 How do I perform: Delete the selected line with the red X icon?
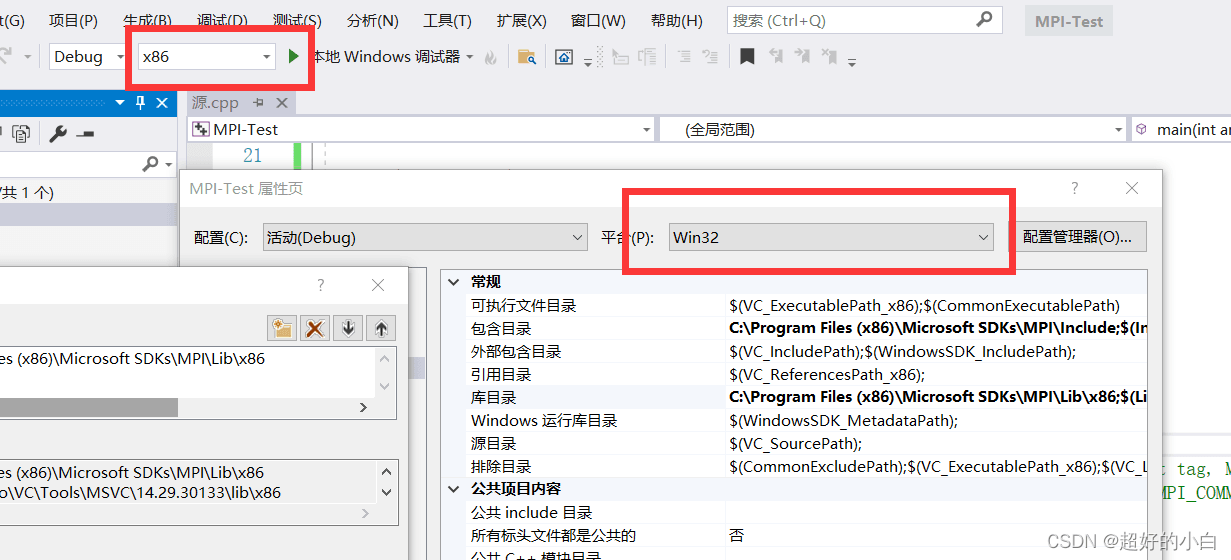pos(315,328)
